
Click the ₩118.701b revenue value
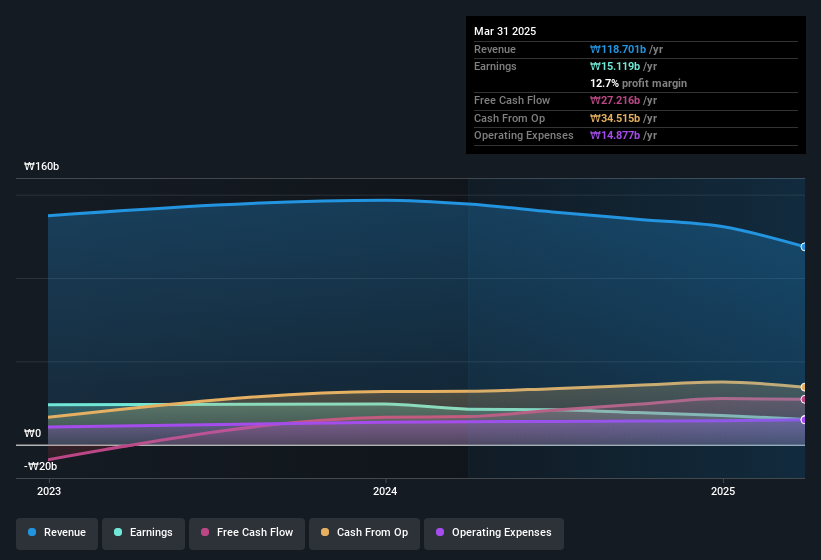pyautogui.click(x=618, y=49)
